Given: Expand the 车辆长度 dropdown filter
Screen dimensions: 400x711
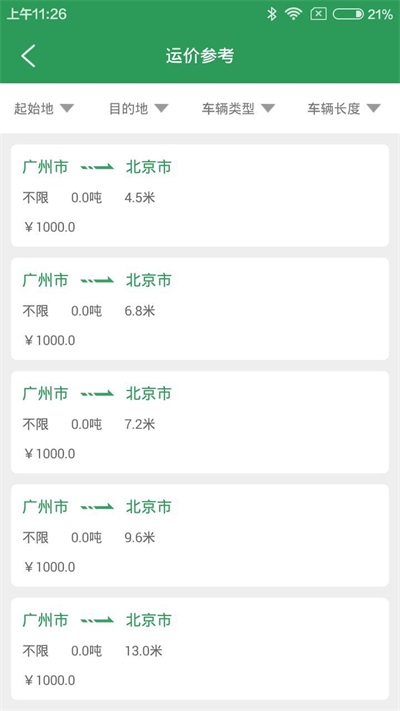Looking at the screenshot, I should [344, 109].
